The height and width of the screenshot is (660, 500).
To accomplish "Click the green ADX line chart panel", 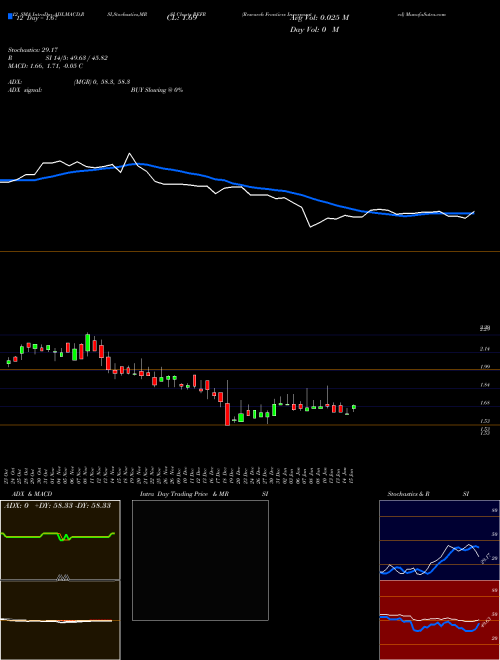I will point(60,540).
